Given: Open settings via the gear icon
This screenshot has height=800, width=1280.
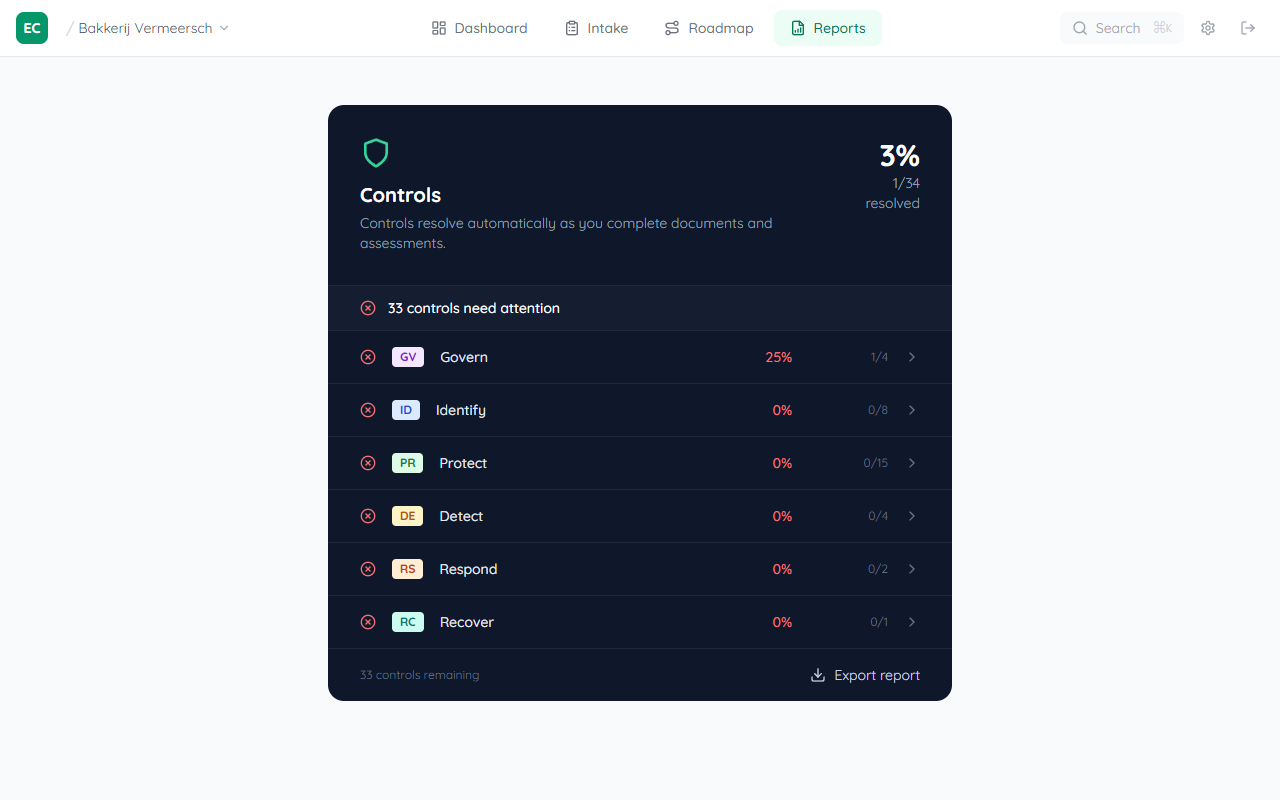Looking at the screenshot, I should (1208, 28).
